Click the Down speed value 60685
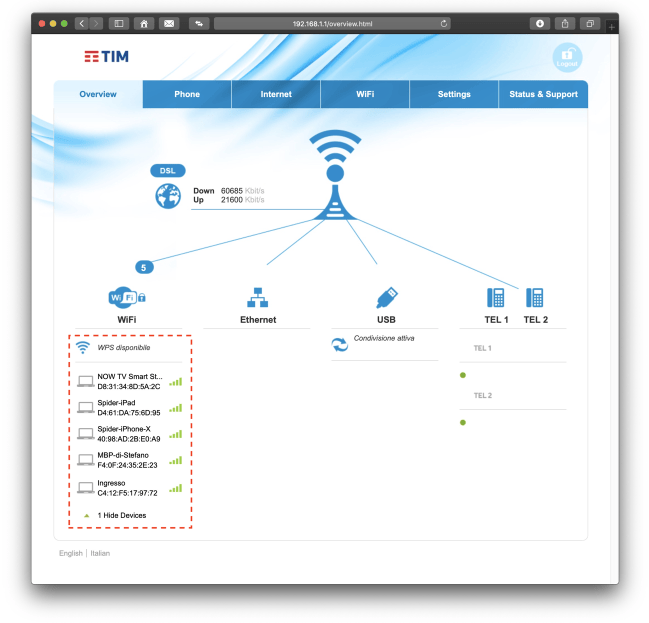The height and width of the screenshot is (623, 649). (232, 191)
